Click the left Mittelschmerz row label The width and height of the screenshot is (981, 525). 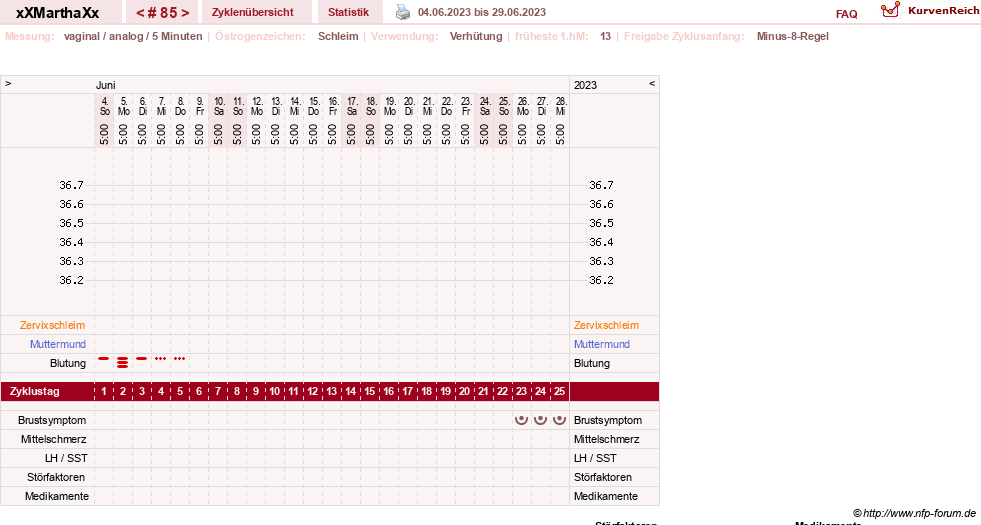[x=53, y=439]
